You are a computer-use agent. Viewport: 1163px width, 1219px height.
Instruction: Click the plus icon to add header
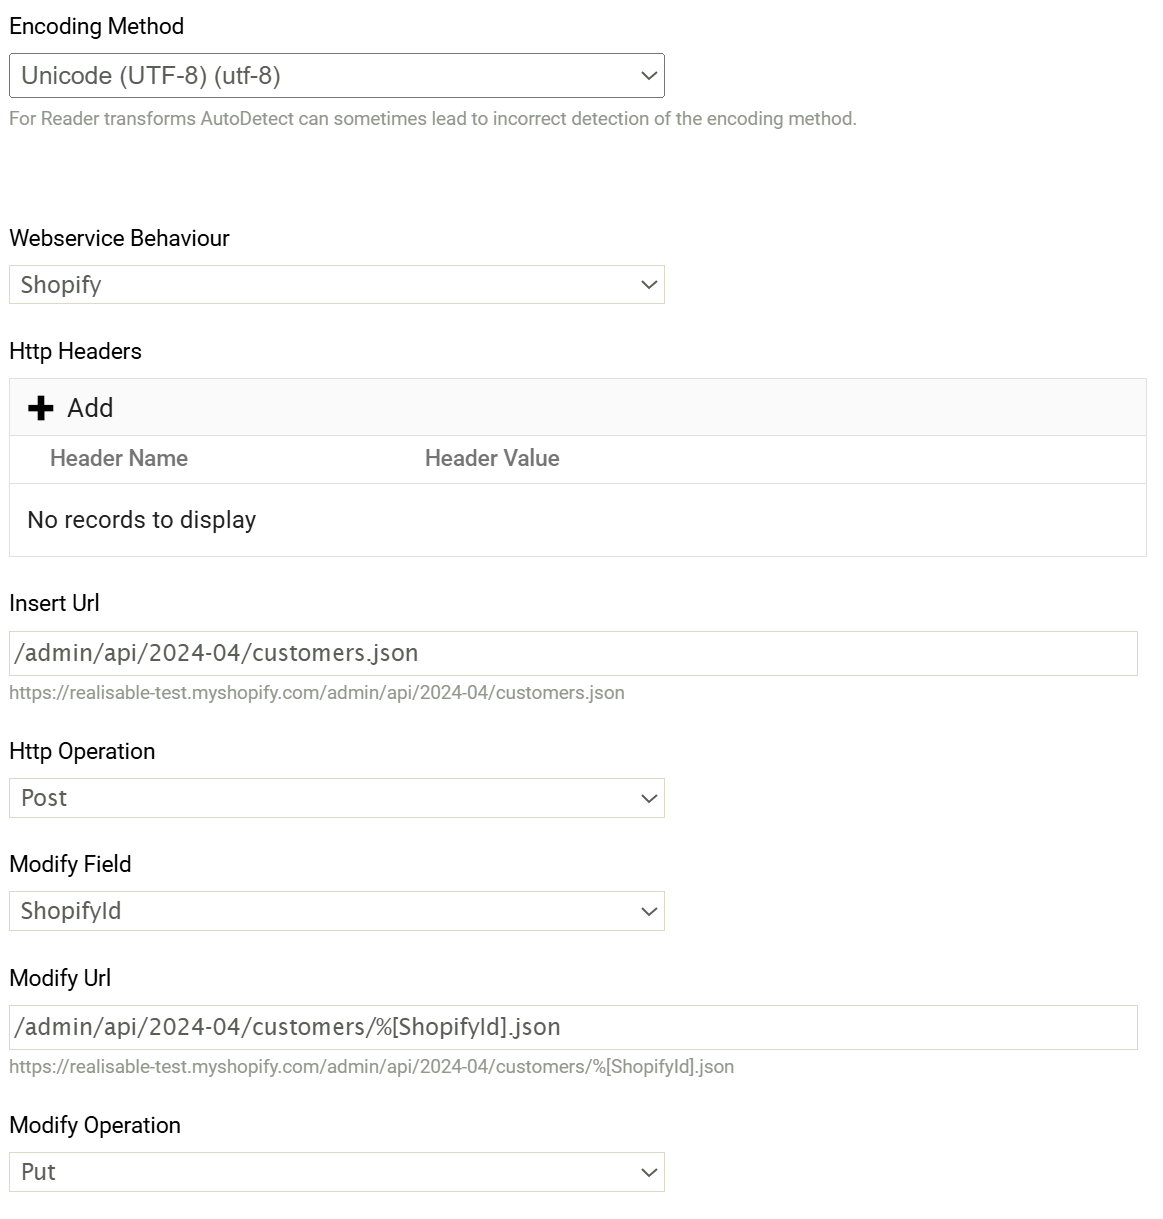tap(41, 408)
